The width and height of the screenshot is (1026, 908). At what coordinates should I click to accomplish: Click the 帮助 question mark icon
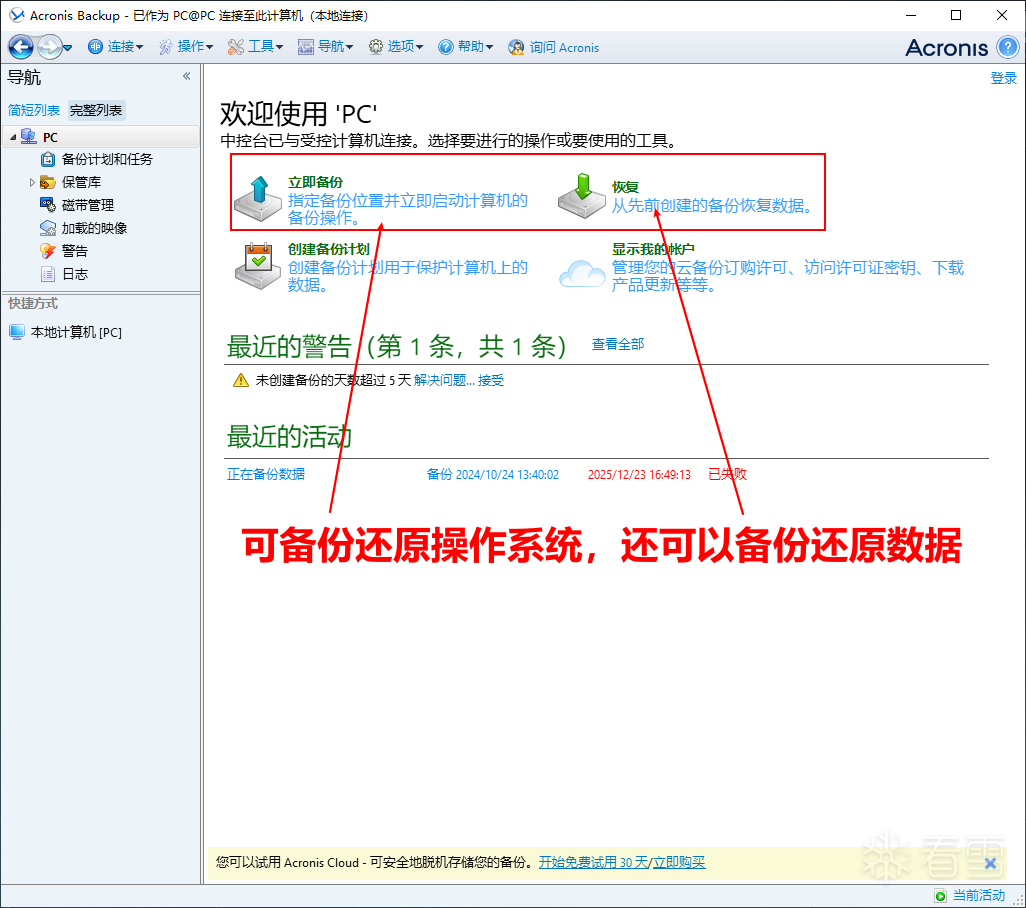coord(446,47)
